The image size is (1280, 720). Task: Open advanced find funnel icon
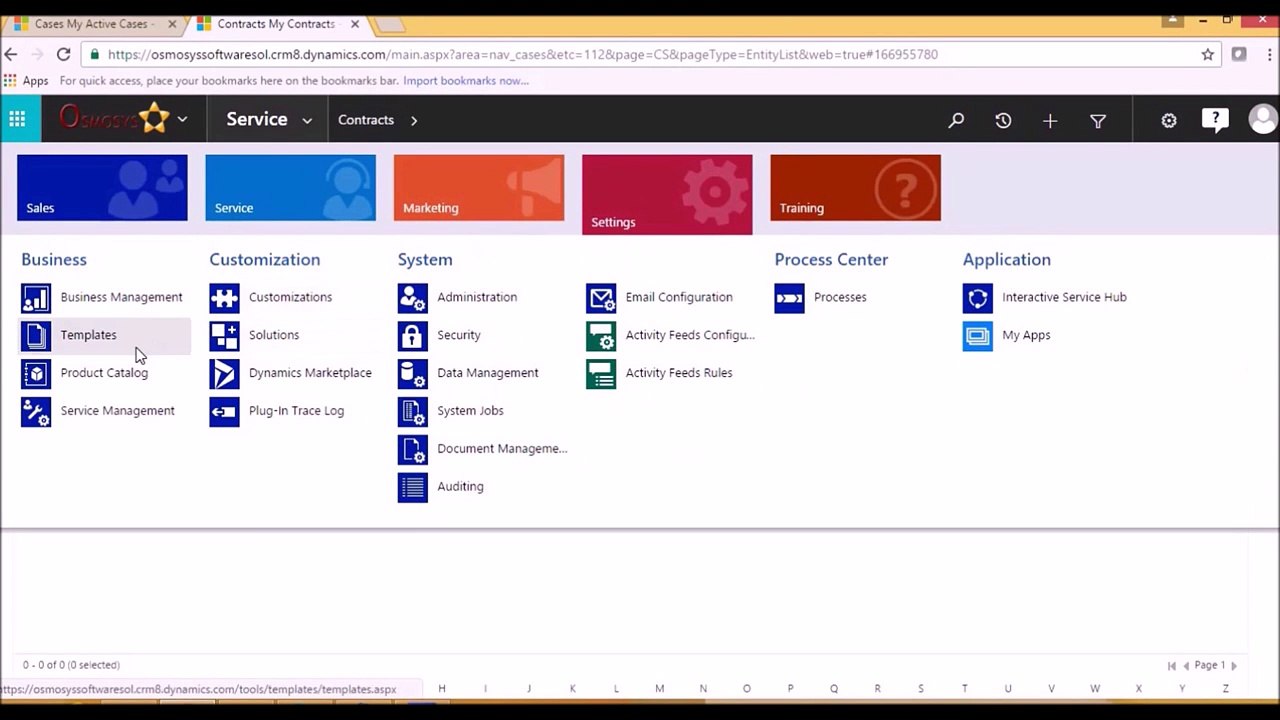[x=1098, y=120]
